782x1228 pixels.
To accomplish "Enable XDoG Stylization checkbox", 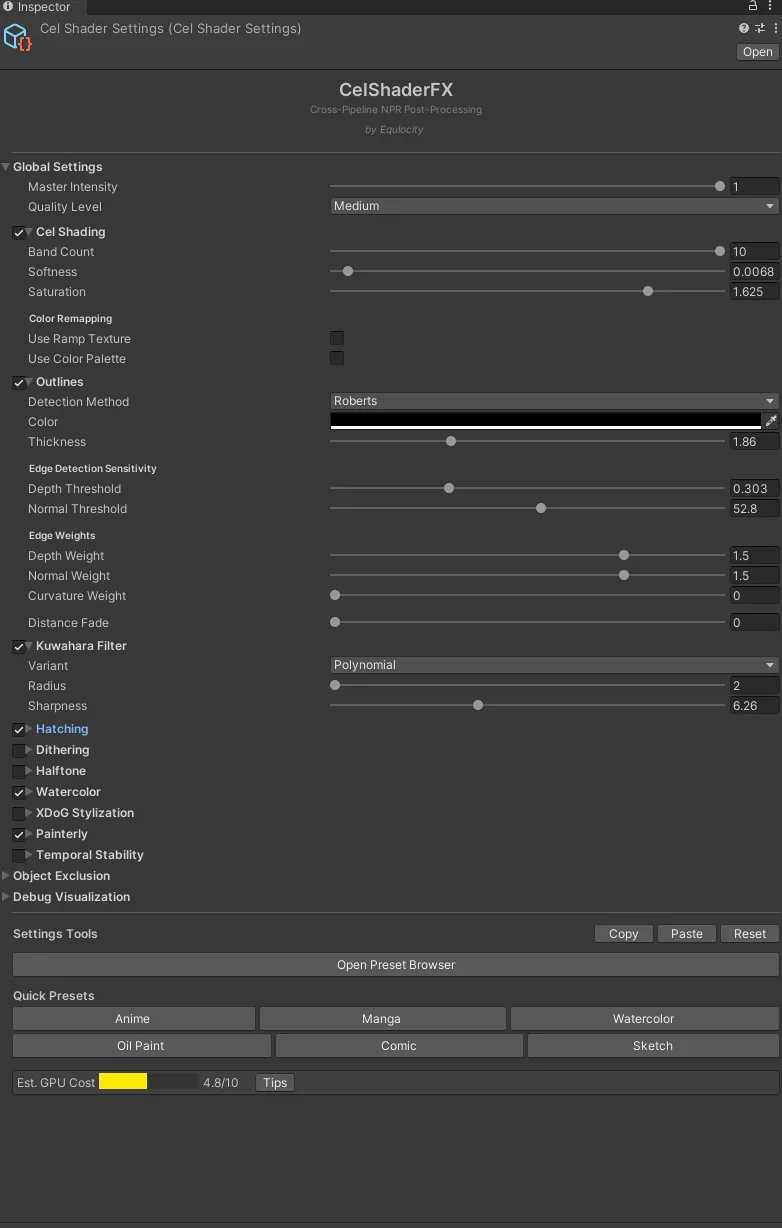I will pyautogui.click(x=19, y=813).
